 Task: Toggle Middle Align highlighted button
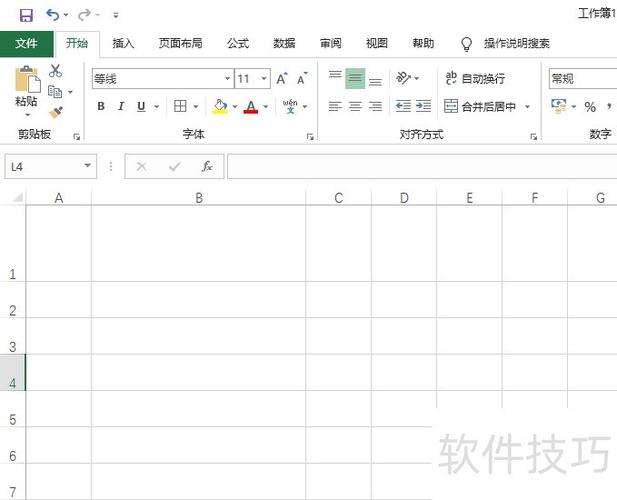pyautogui.click(x=355, y=78)
